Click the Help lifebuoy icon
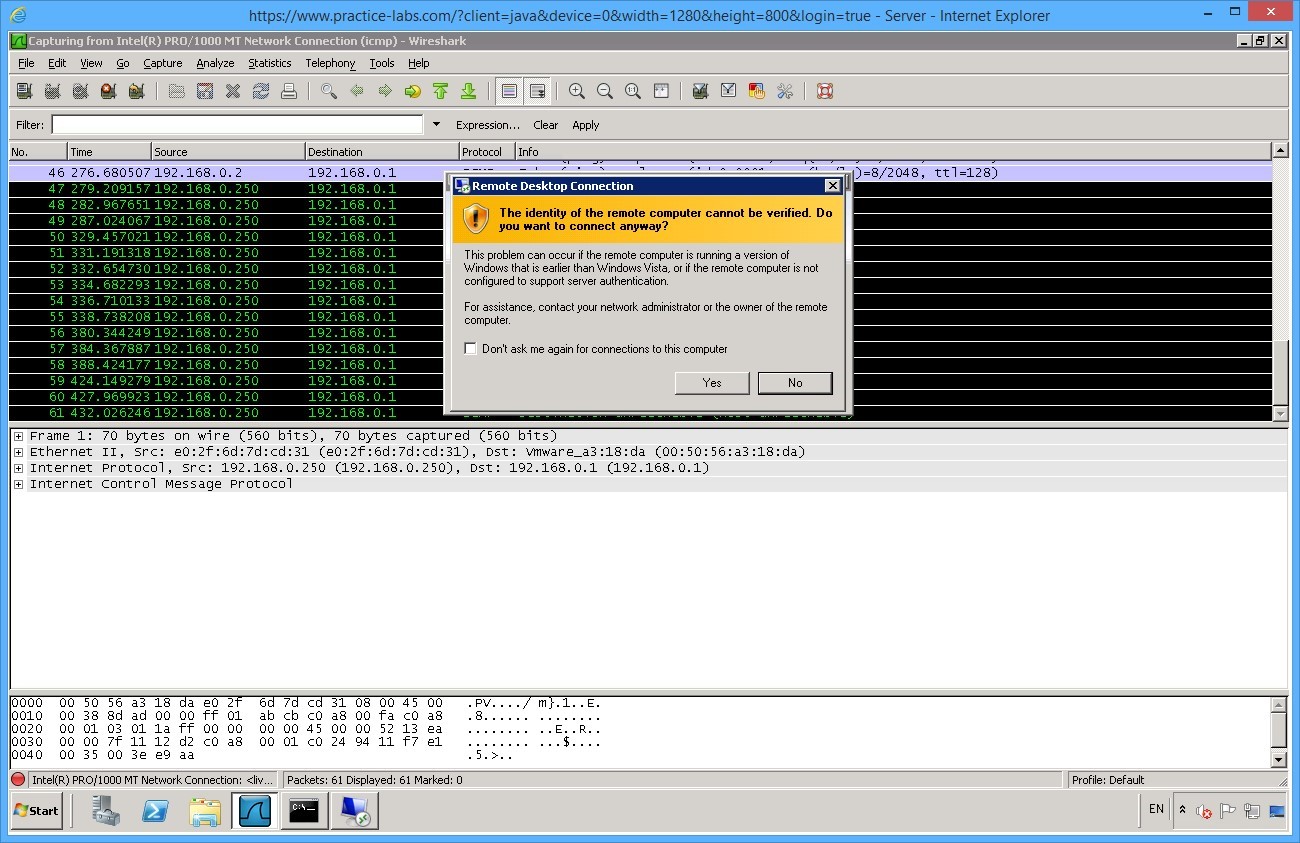The width and height of the screenshot is (1300, 843). tap(825, 91)
